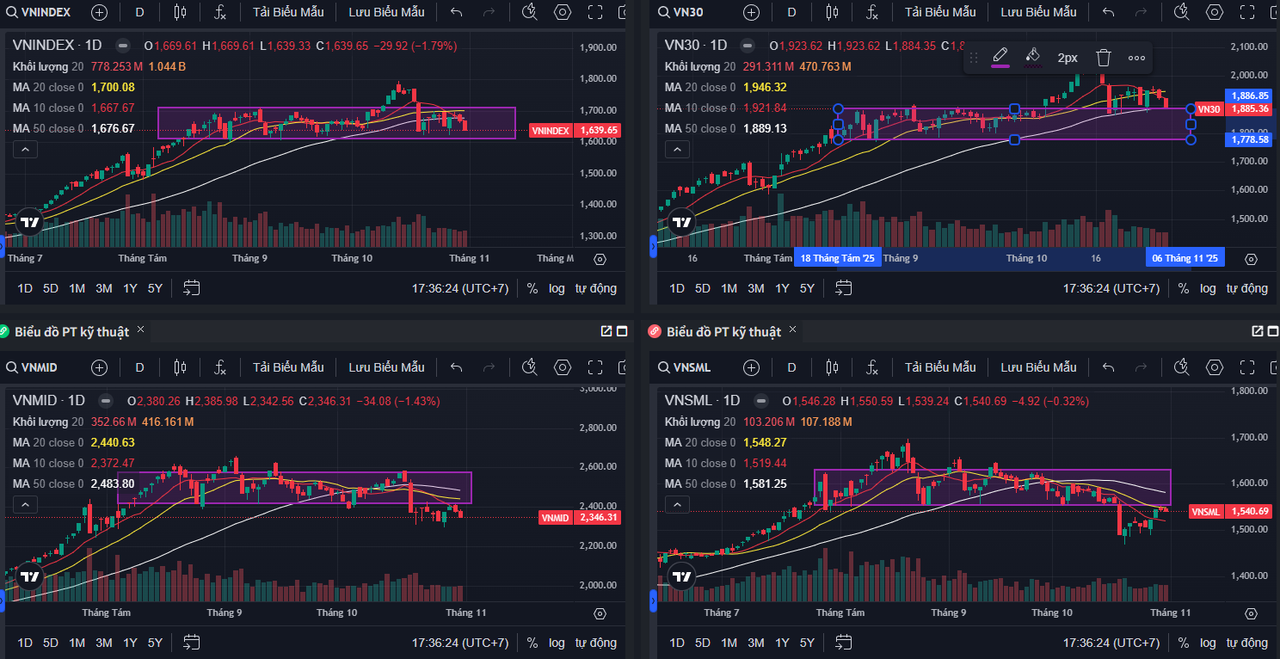Viewport: 1280px width, 659px height.
Task: Toggle percent scale in the VNSML panel
Action: tap(1183, 643)
